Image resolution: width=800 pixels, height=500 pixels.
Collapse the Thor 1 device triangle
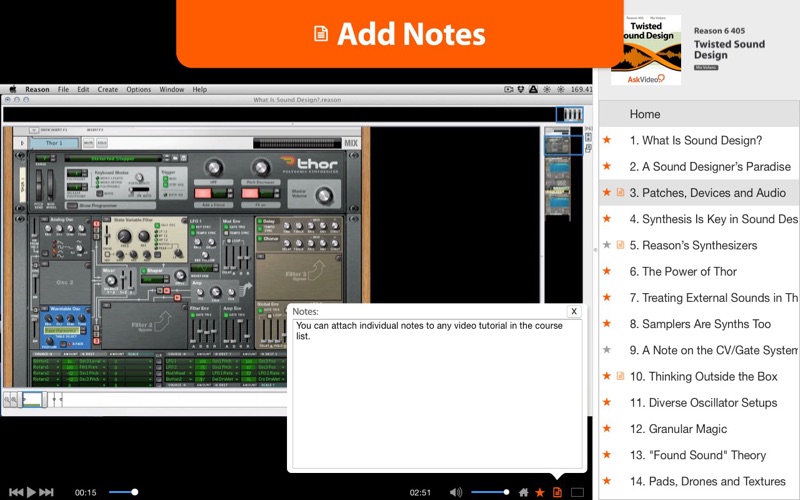point(22,143)
